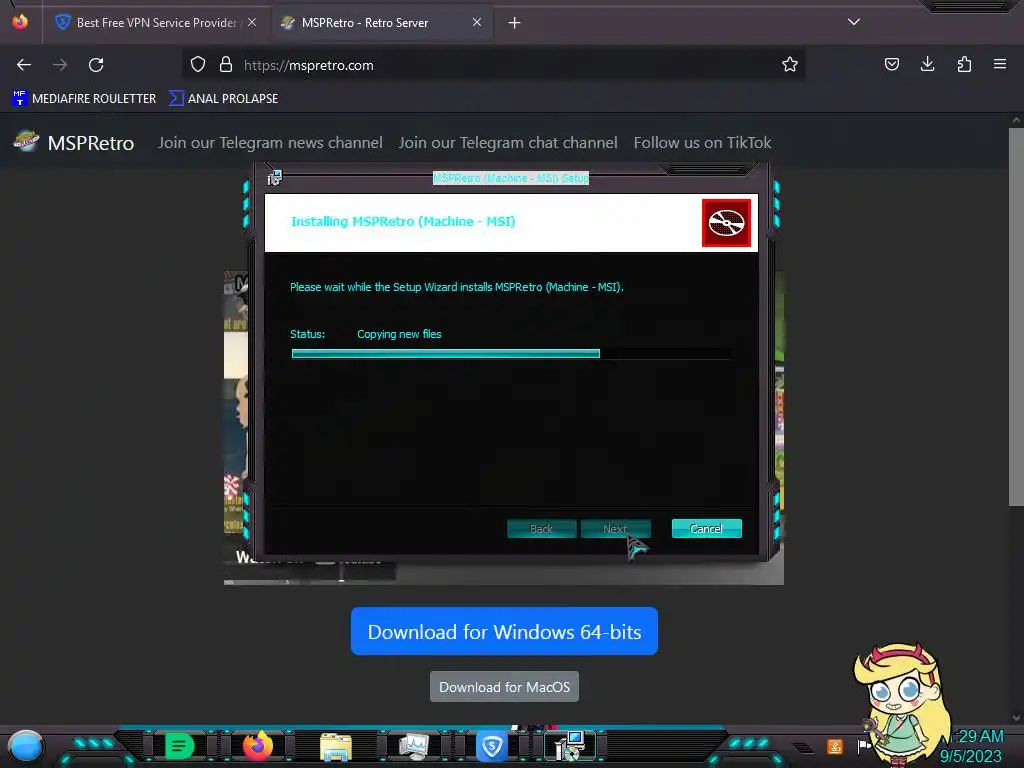Click the 9/5/2023 date in tray
The width and height of the screenshot is (1024, 768).
point(970,756)
